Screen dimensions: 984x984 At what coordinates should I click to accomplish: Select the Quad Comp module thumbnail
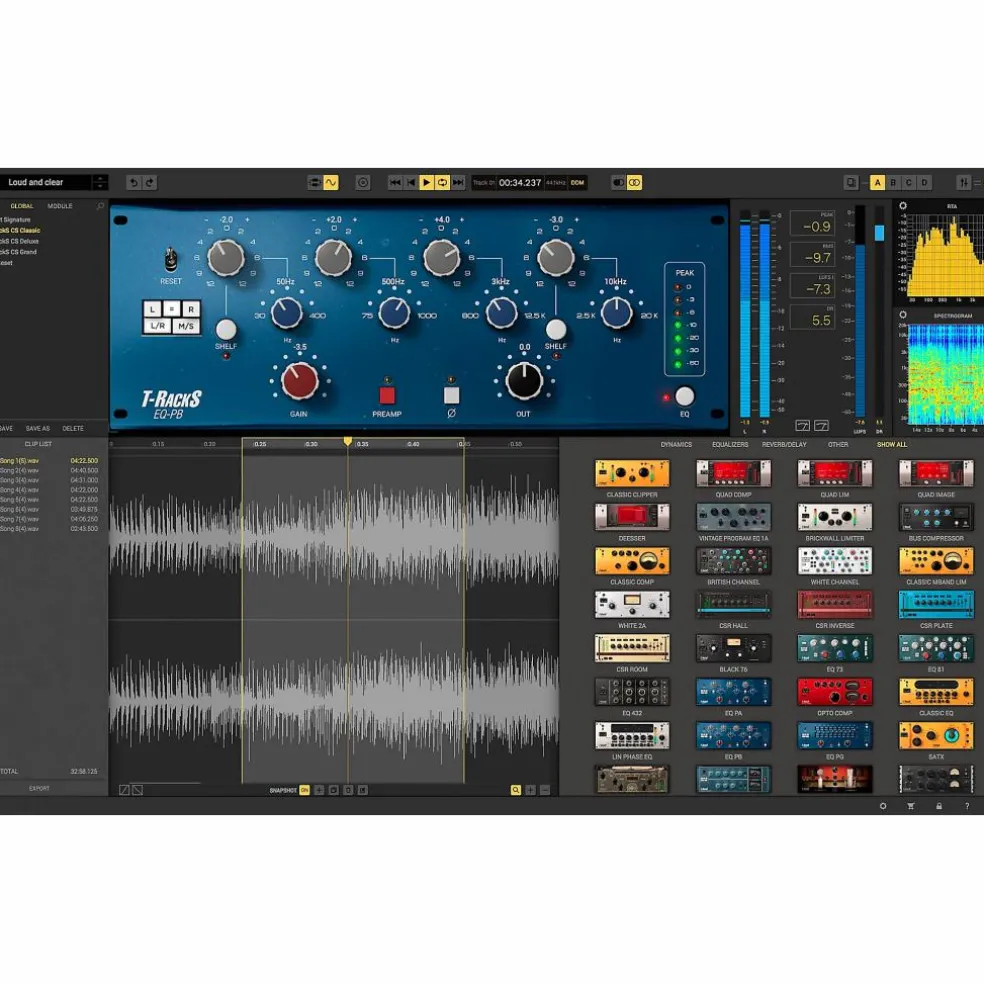coord(734,473)
